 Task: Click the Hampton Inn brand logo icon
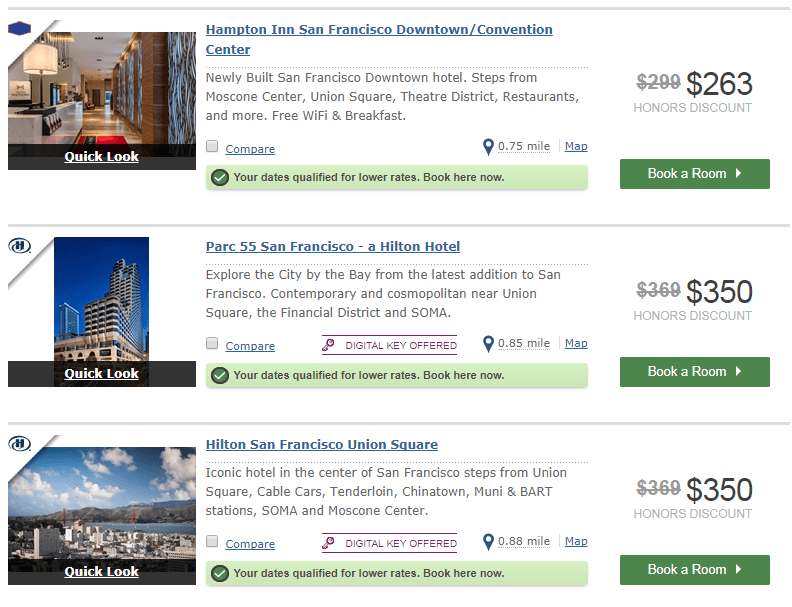point(20,28)
